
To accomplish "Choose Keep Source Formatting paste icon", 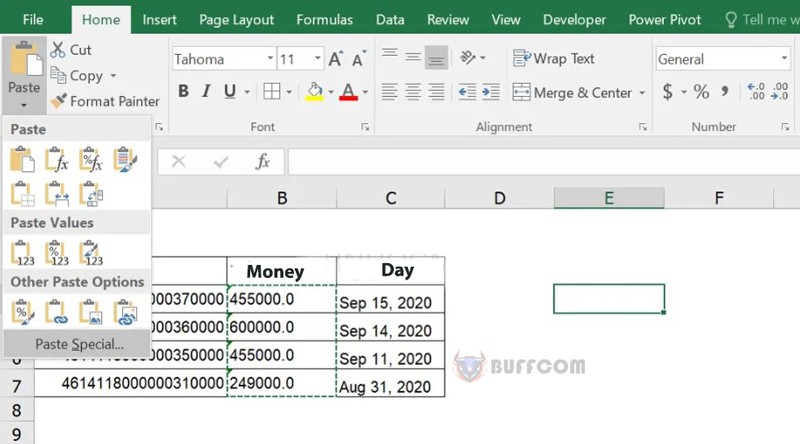I will [x=125, y=159].
